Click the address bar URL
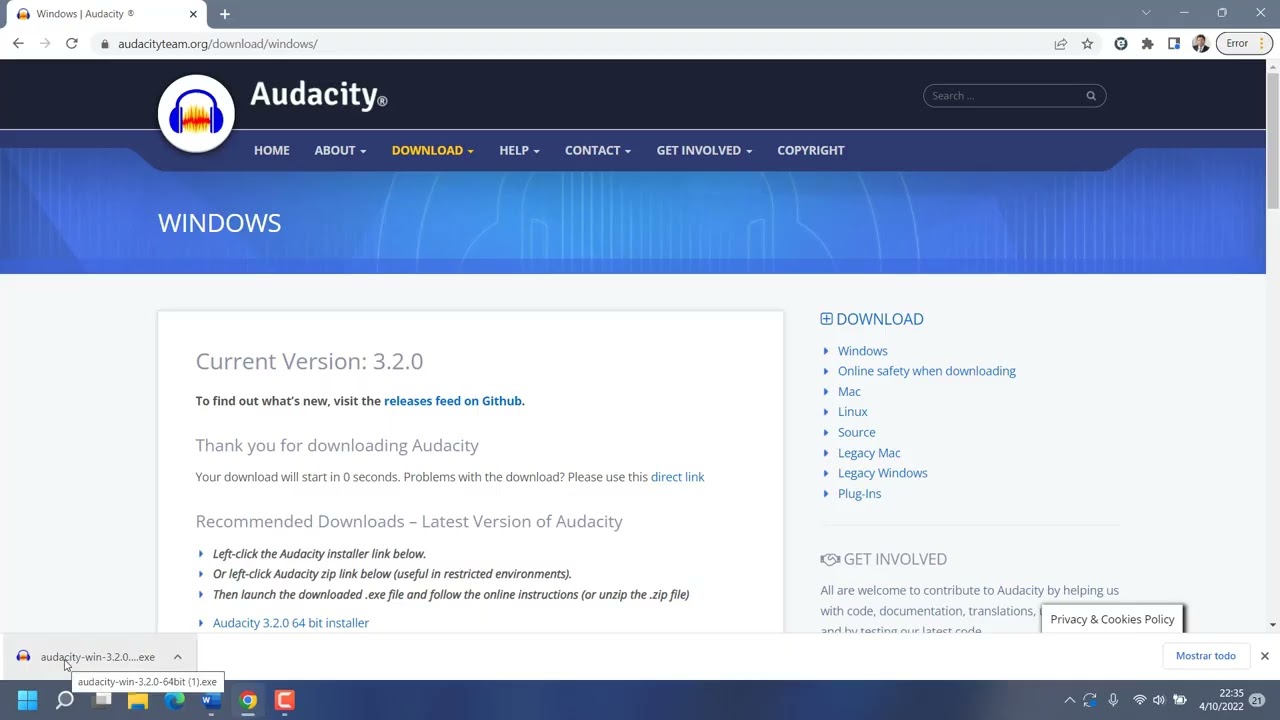 [217, 44]
